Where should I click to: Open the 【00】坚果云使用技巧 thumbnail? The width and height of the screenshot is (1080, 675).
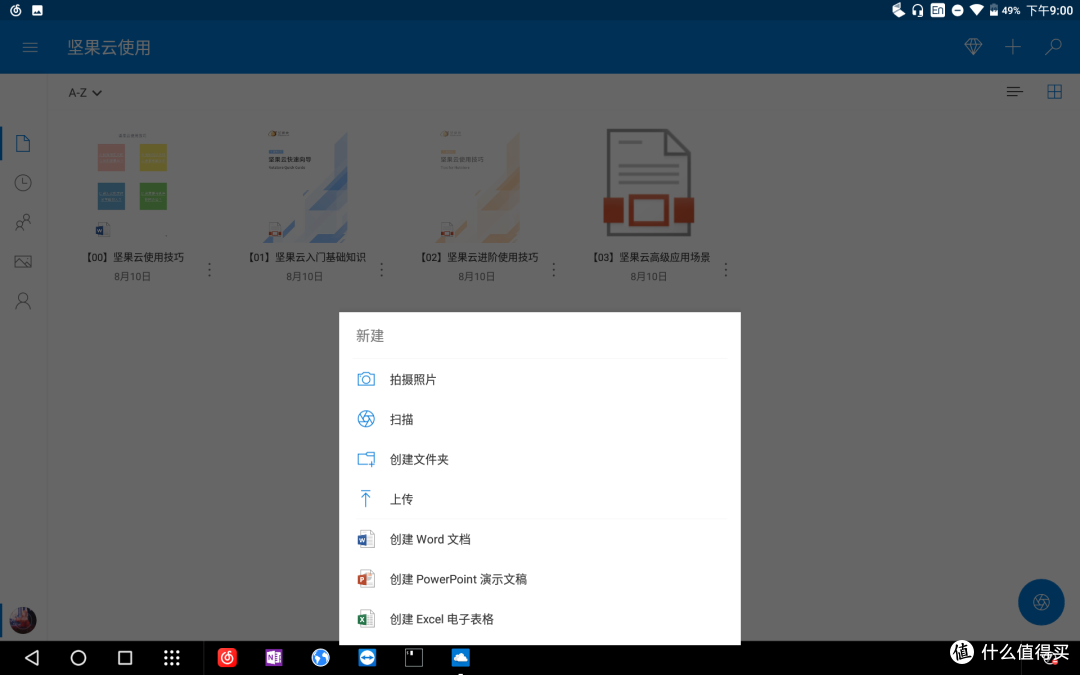[132, 186]
